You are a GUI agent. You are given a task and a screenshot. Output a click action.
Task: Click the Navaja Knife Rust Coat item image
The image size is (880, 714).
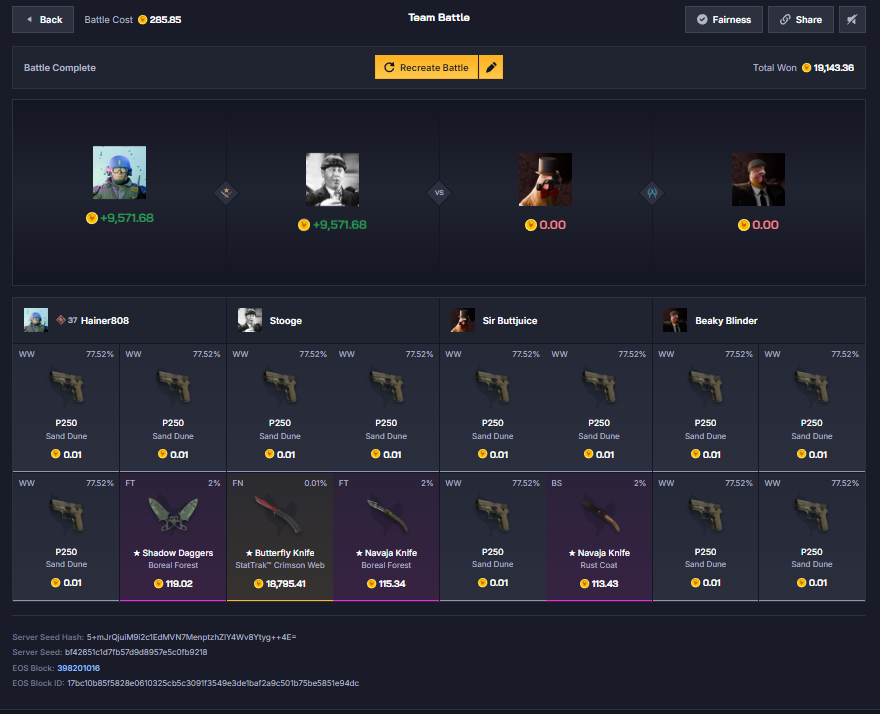[x=599, y=515]
